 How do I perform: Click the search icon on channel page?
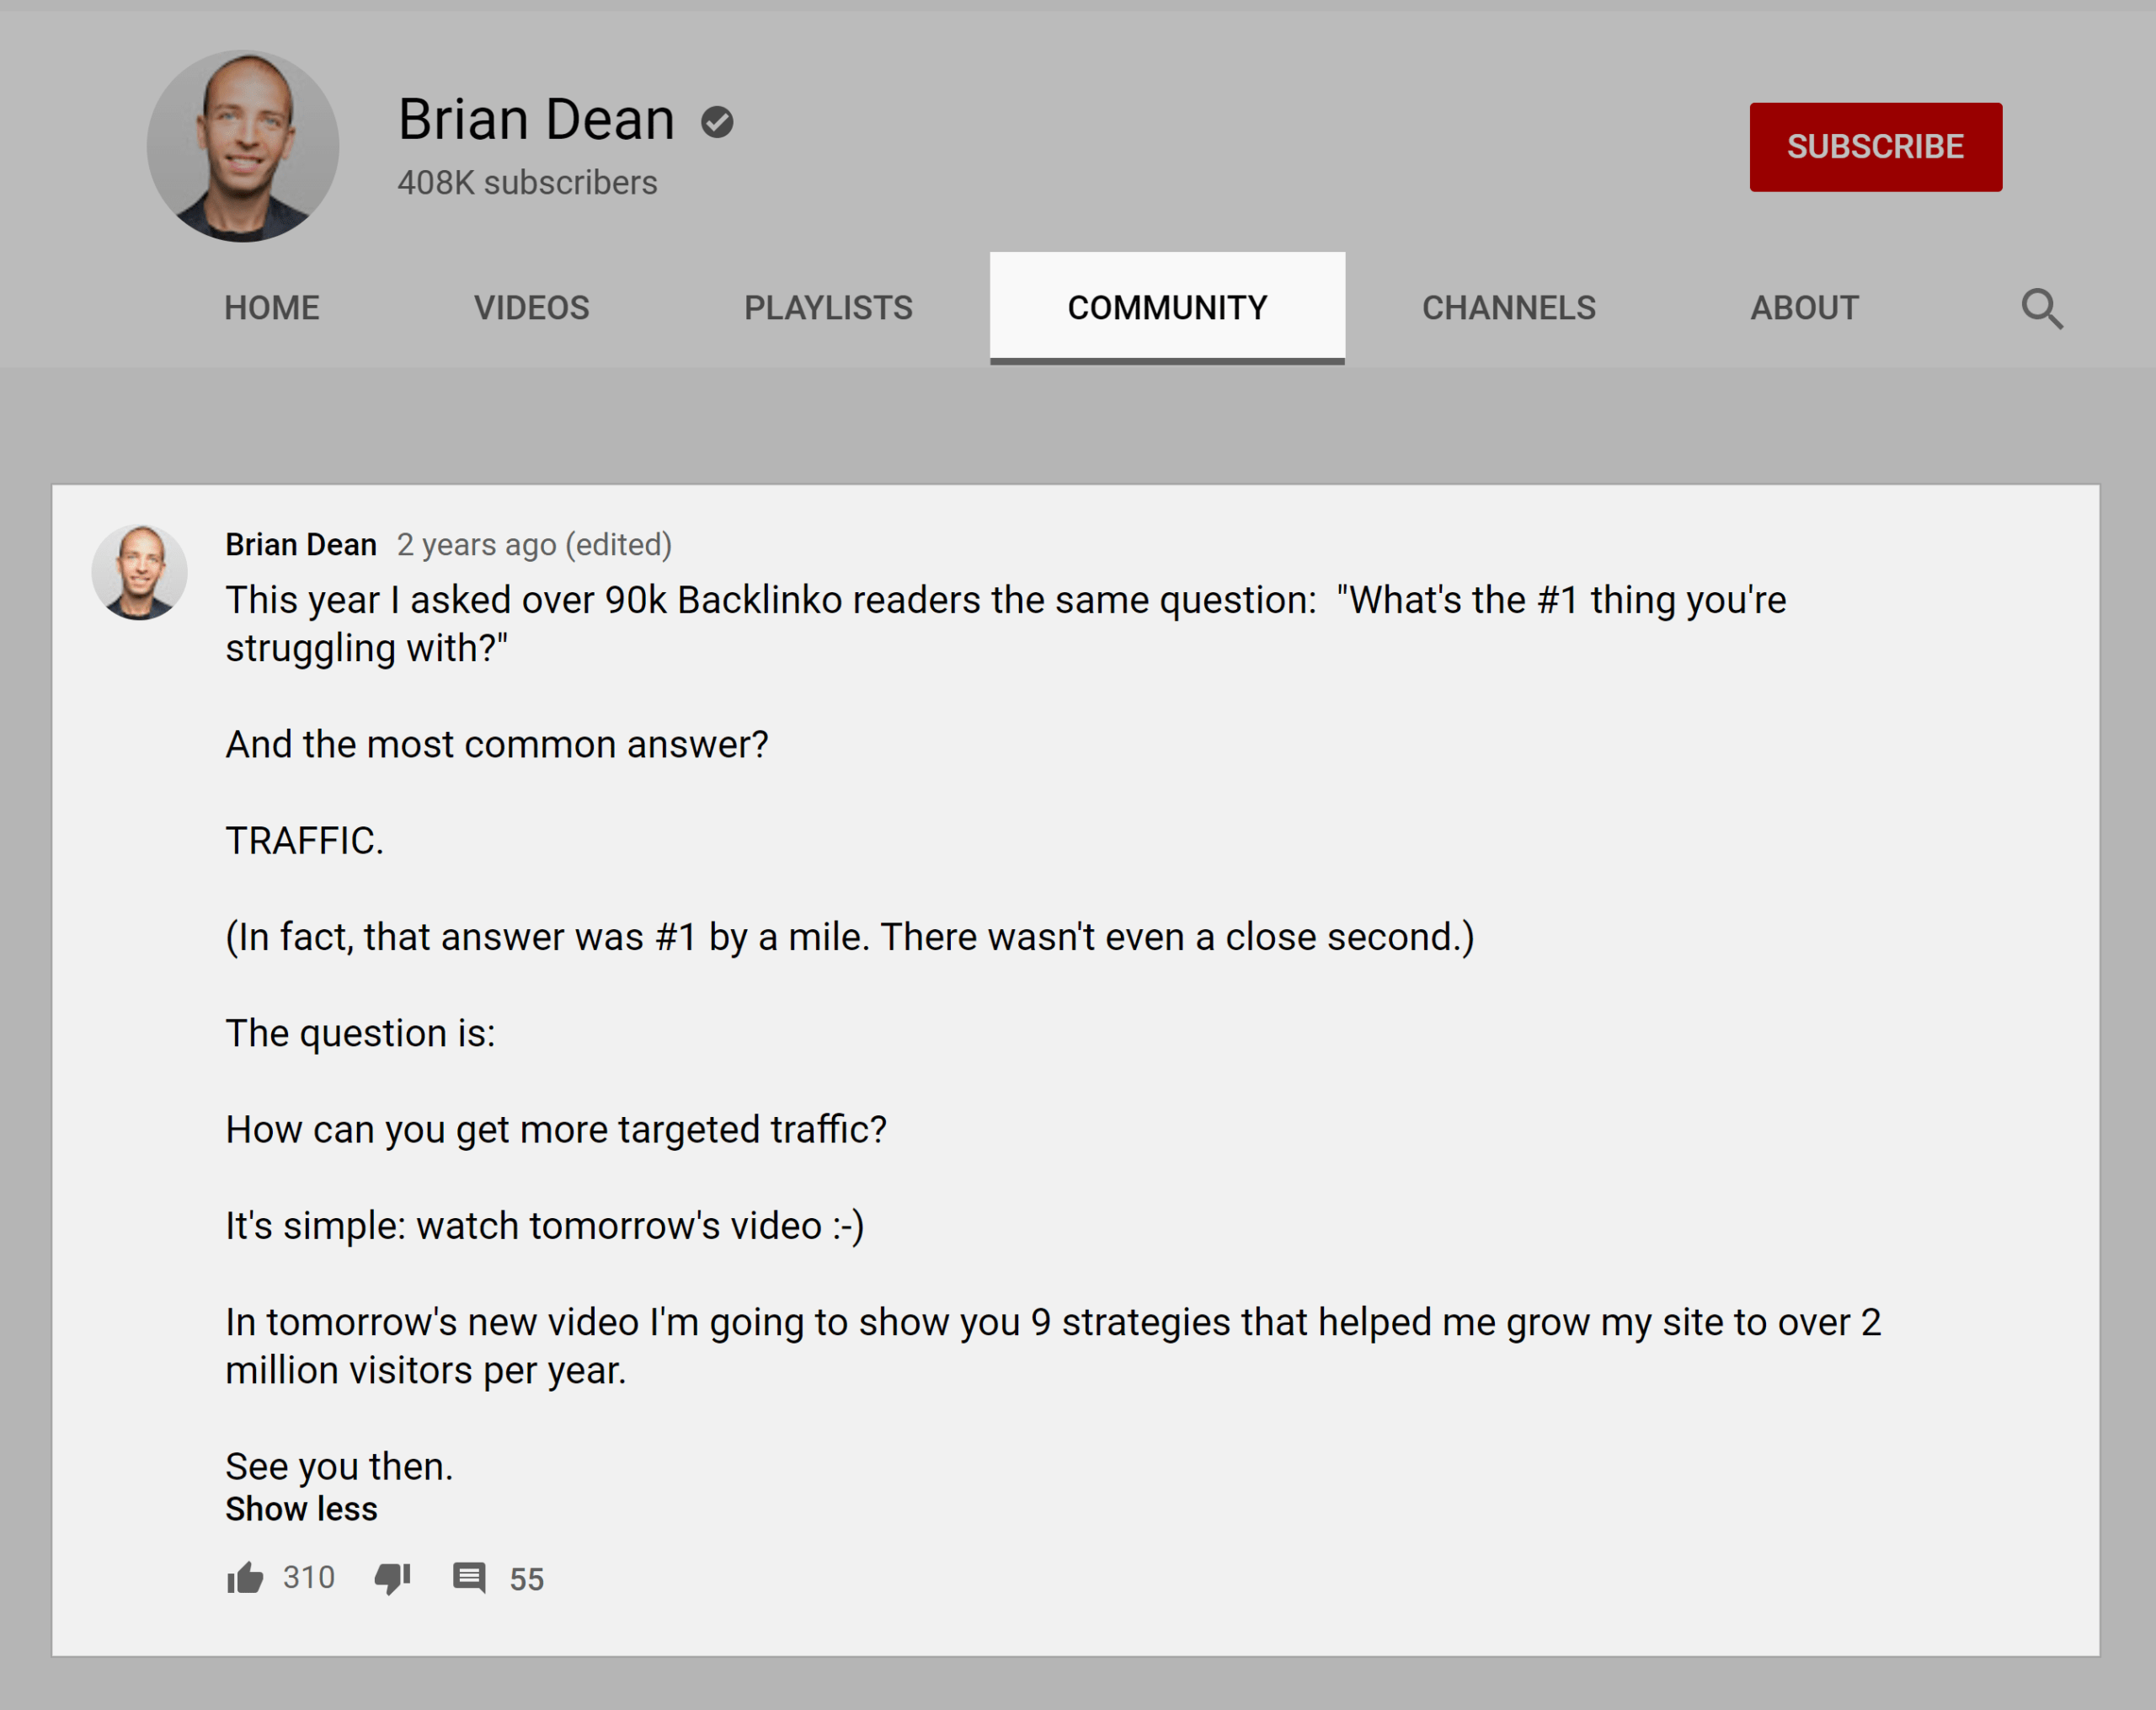pyautogui.click(x=2042, y=310)
